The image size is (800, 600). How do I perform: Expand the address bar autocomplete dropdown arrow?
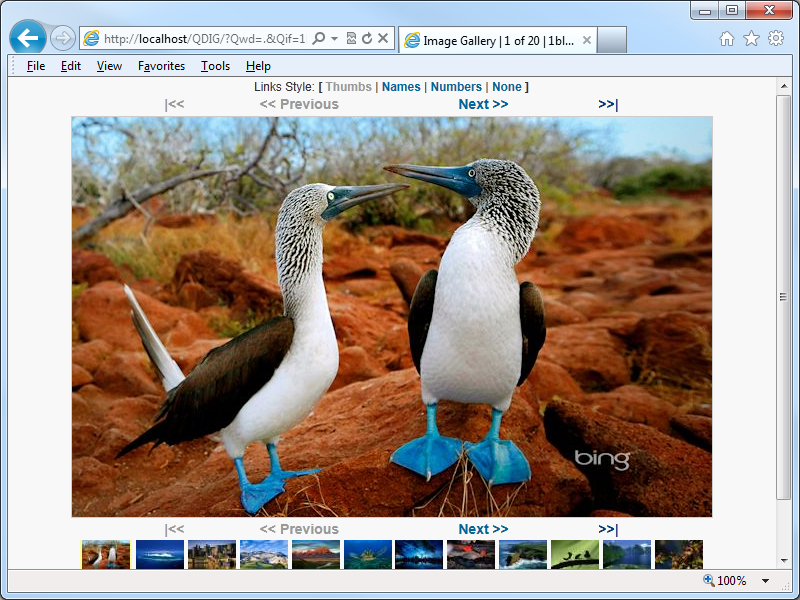click(334, 39)
